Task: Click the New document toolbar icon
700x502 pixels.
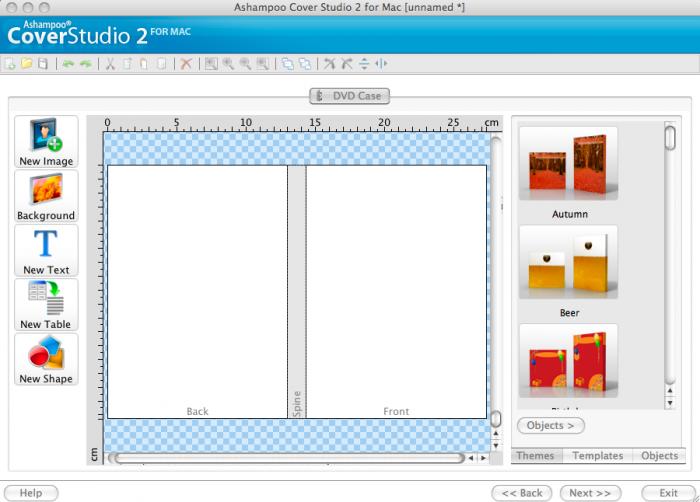Action: click(x=10, y=64)
